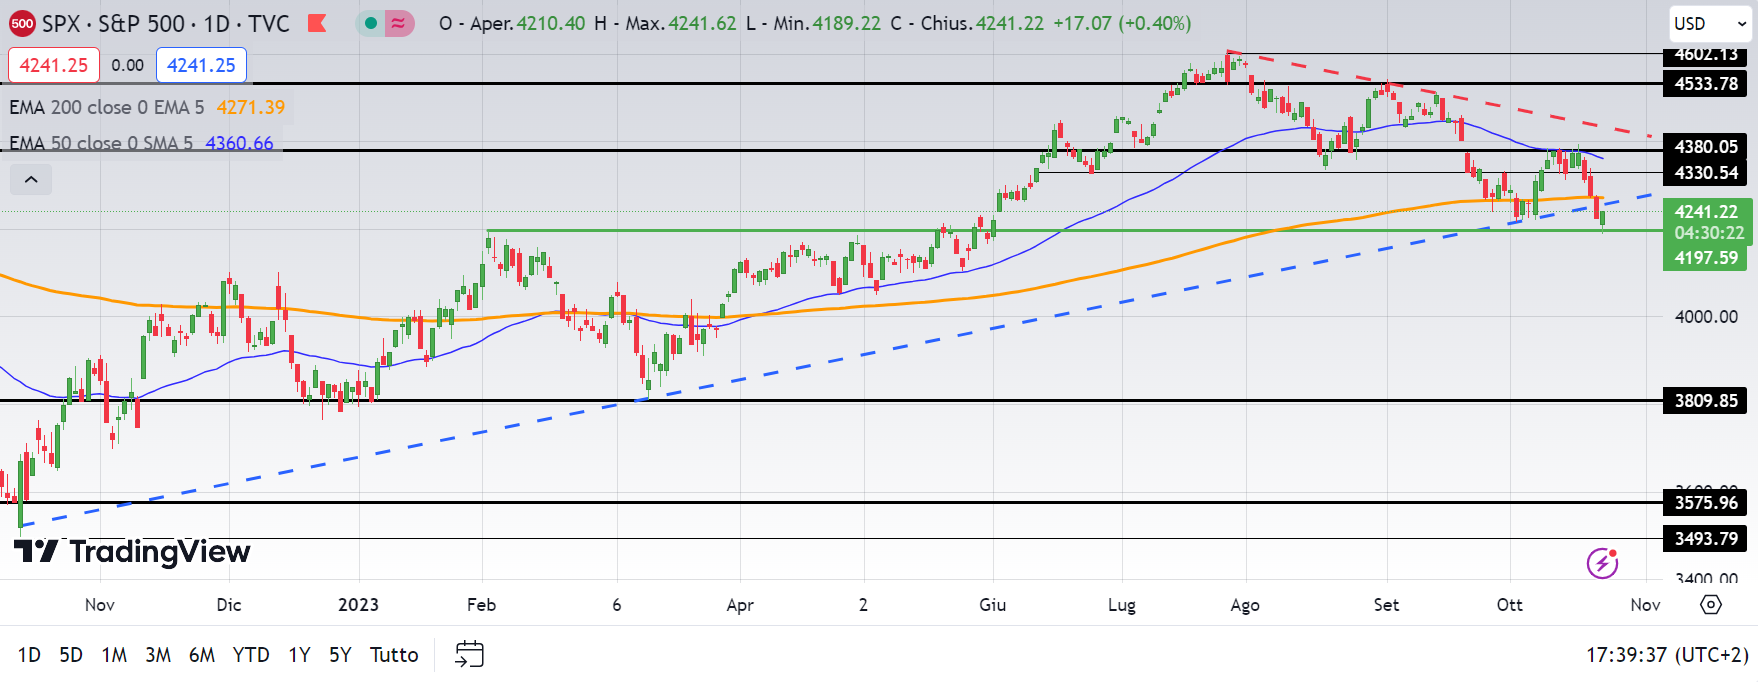This screenshot has height=682, width=1758.
Task: Click the pink approximate-data indicator icon
Action: pyautogui.click(x=399, y=23)
